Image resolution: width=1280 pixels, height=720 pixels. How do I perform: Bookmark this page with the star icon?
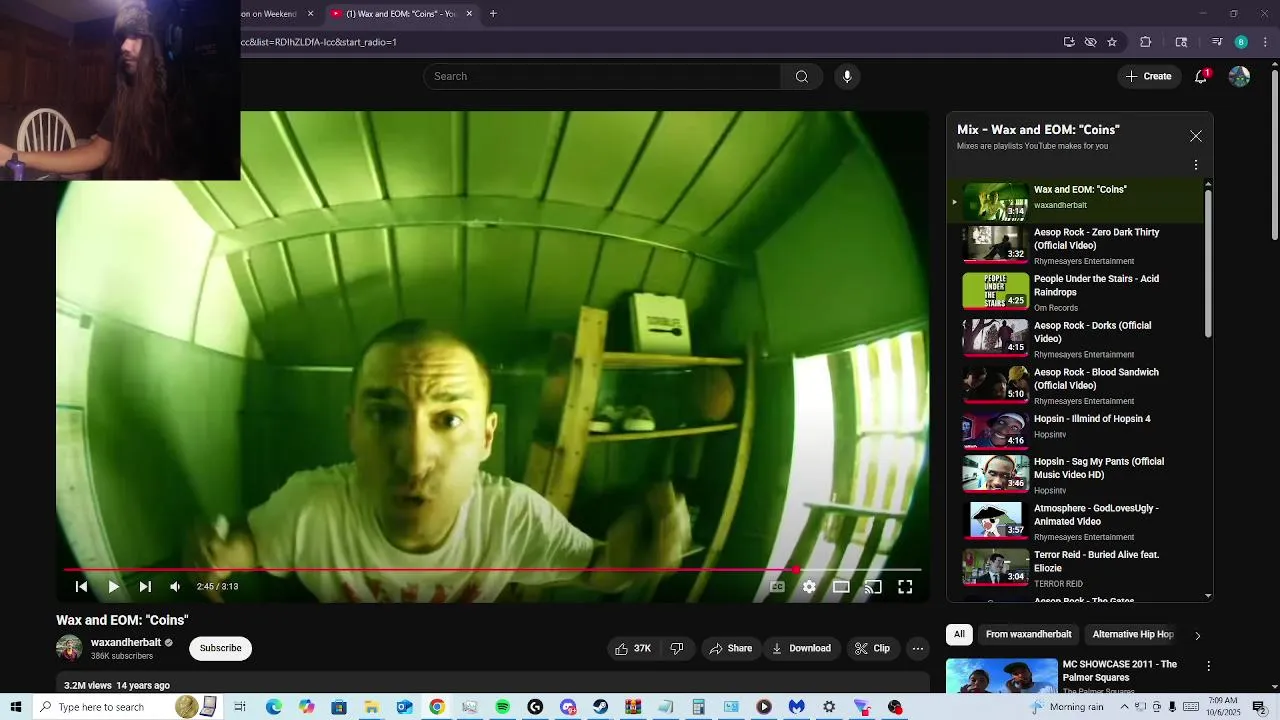pyautogui.click(x=1112, y=42)
